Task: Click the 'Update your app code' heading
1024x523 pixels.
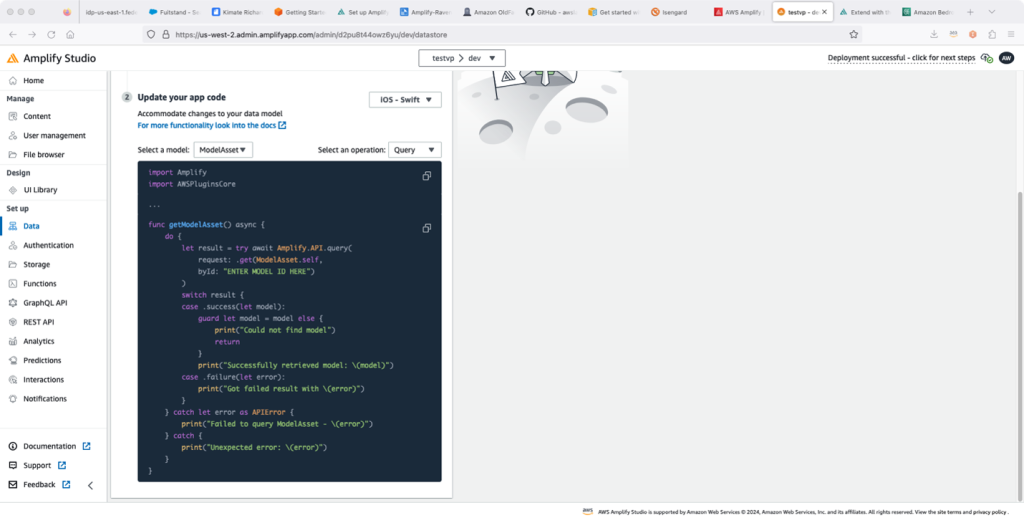Action: tap(182, 97)
